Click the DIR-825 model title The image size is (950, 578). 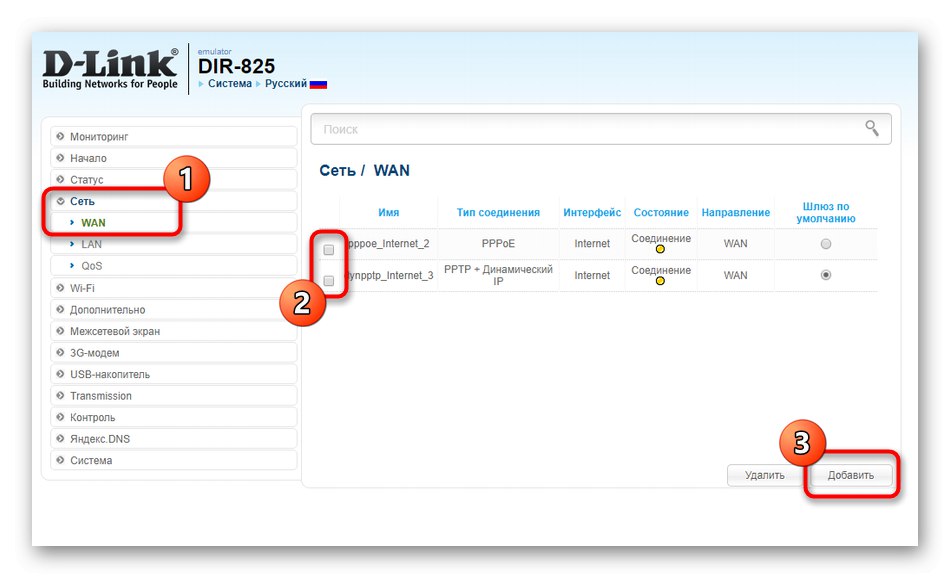pyautogui.click(x=236, y=65)
